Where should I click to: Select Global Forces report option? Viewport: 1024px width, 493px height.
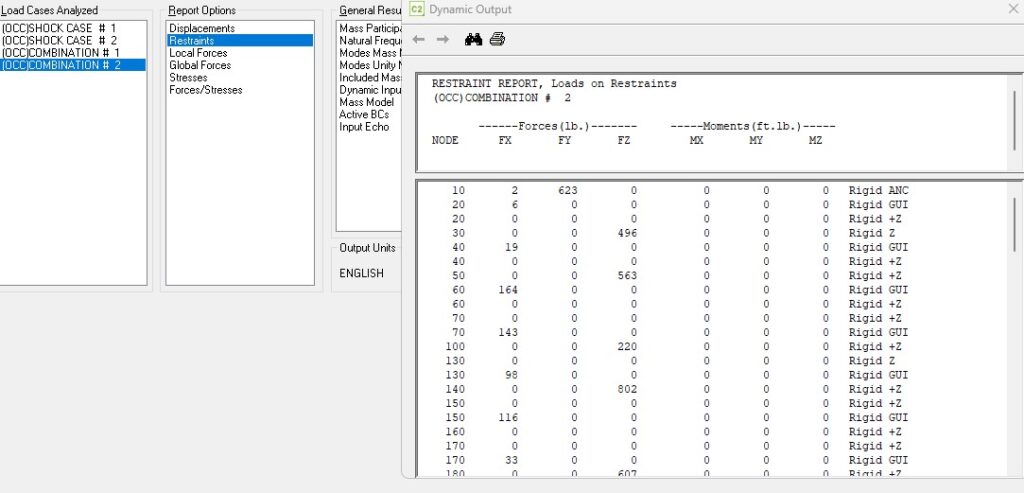pos(200,65)
